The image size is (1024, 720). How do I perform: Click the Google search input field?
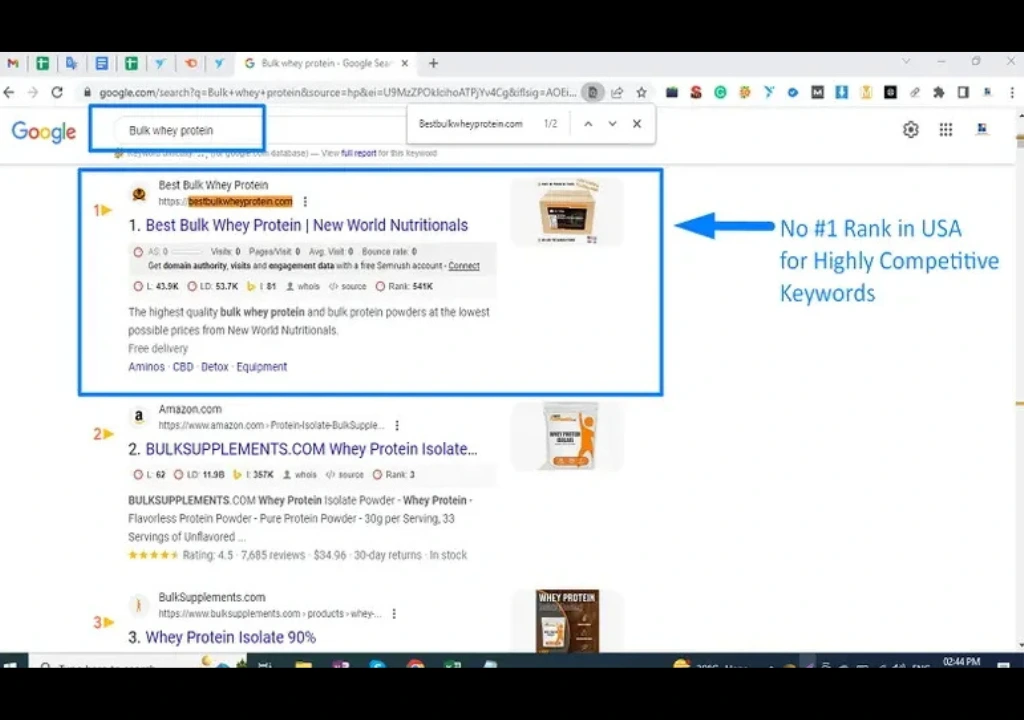[180, 130]
